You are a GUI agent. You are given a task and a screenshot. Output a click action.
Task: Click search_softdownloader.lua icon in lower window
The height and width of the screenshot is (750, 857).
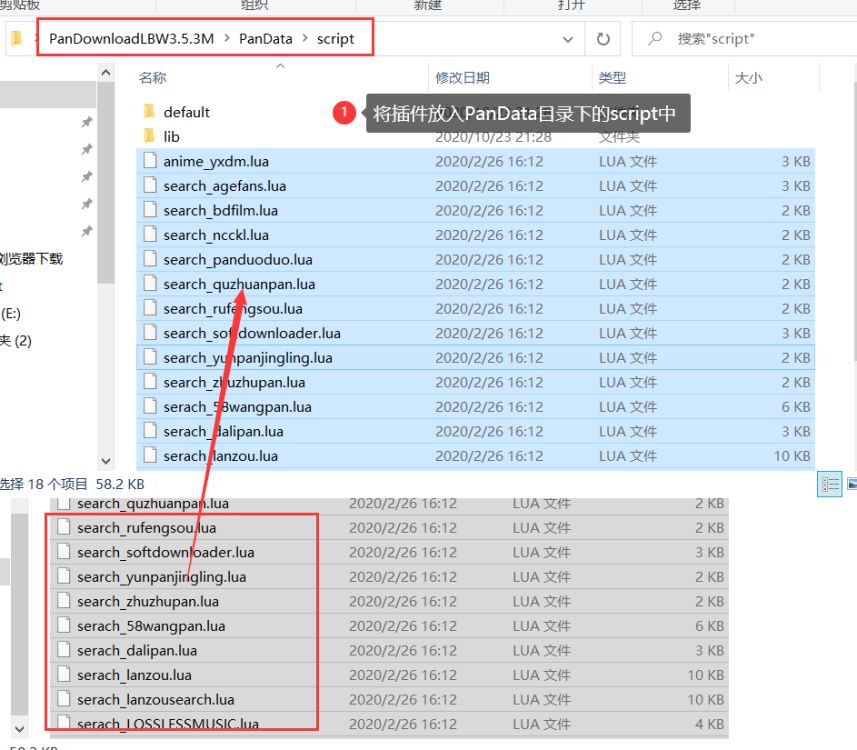64,552
